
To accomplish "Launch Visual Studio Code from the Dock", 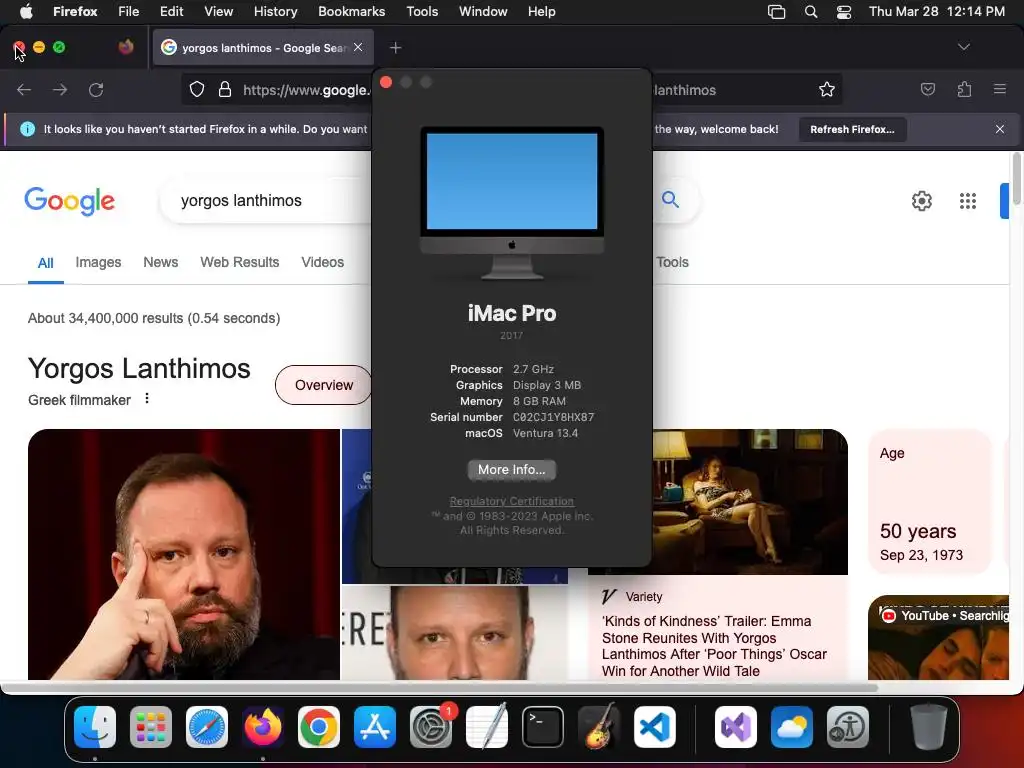I will pos(654,727).
